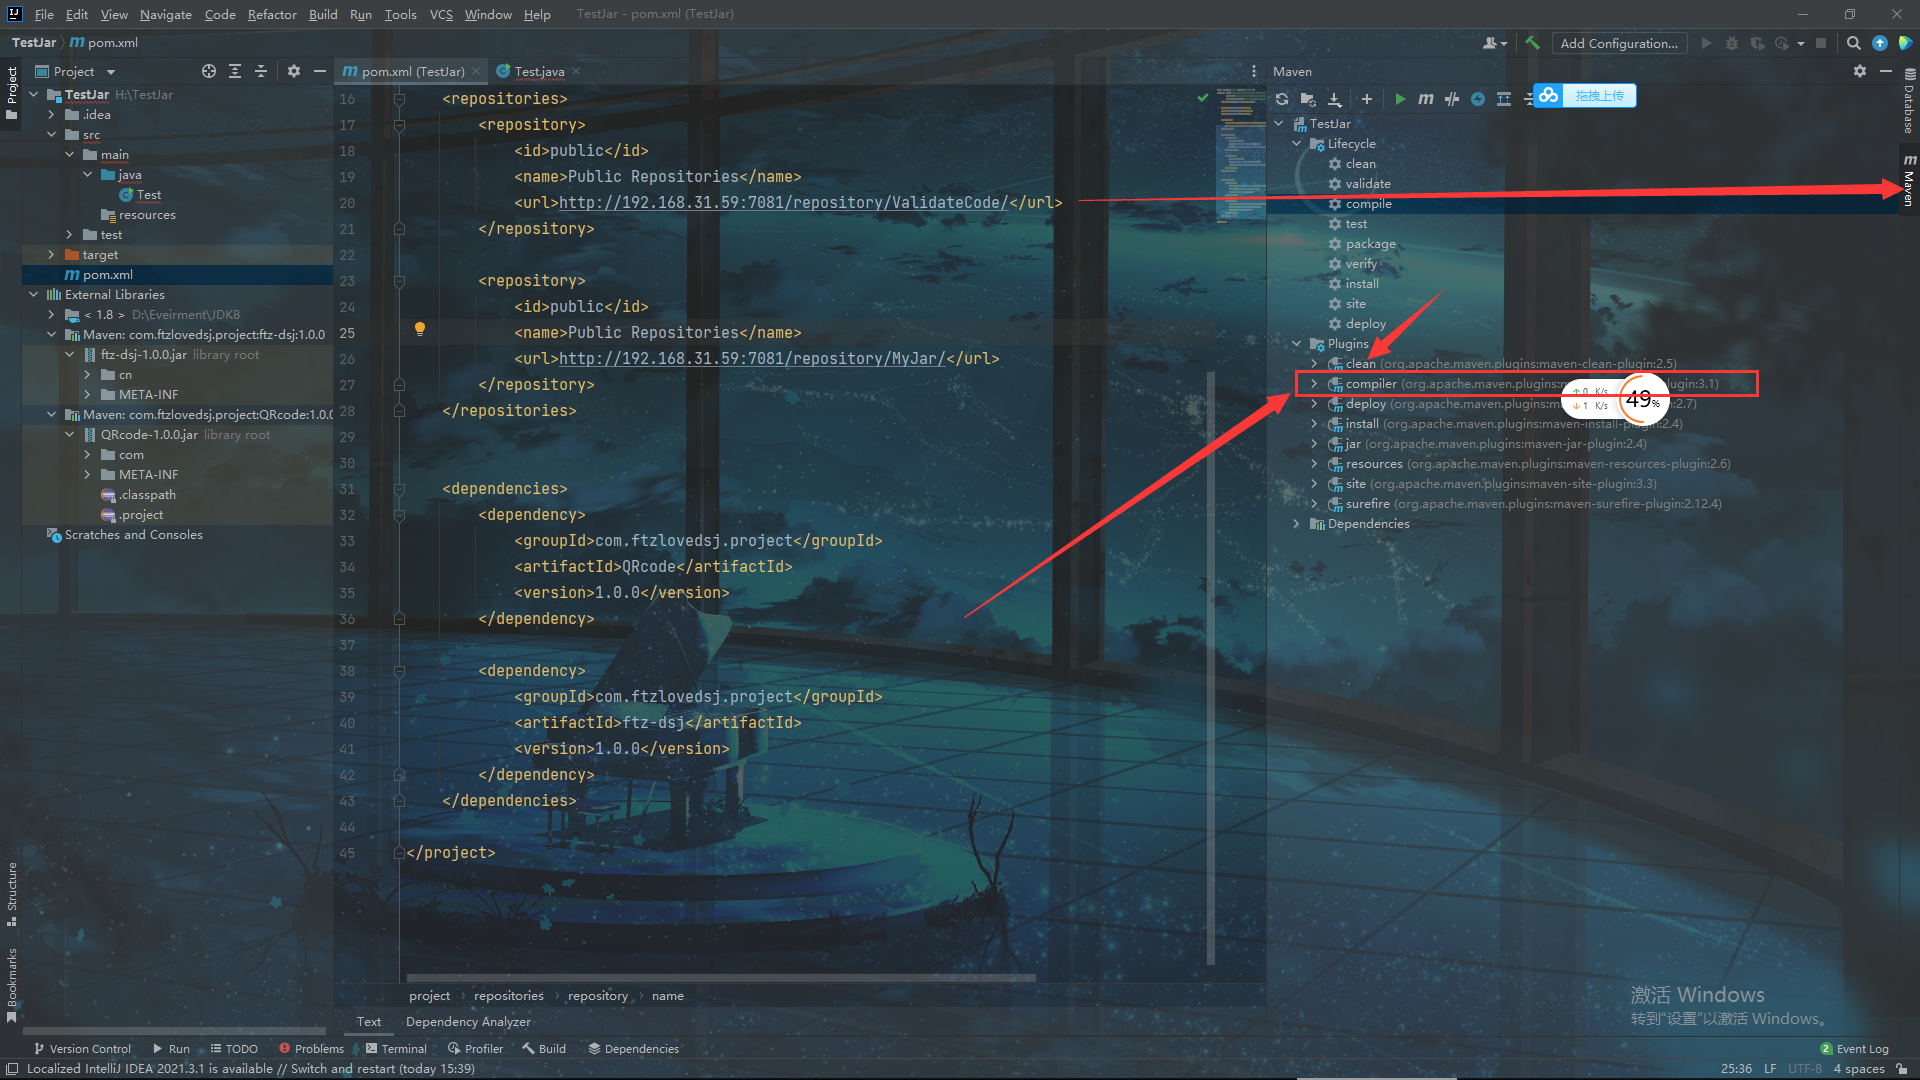Viewport: 1920px width, 1080px height.
Task: Select Test class in Project tree
Action: 149,195
